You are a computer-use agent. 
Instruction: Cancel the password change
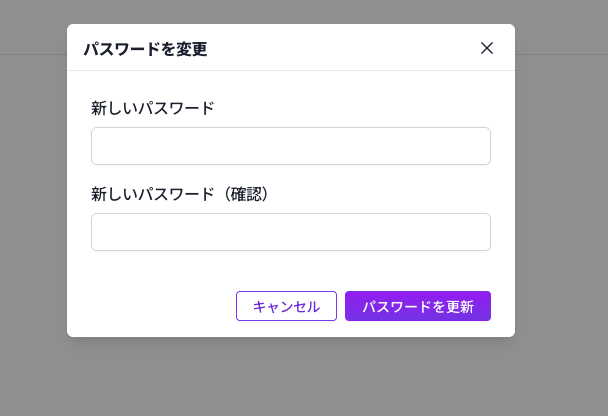[x=286, y=306]
